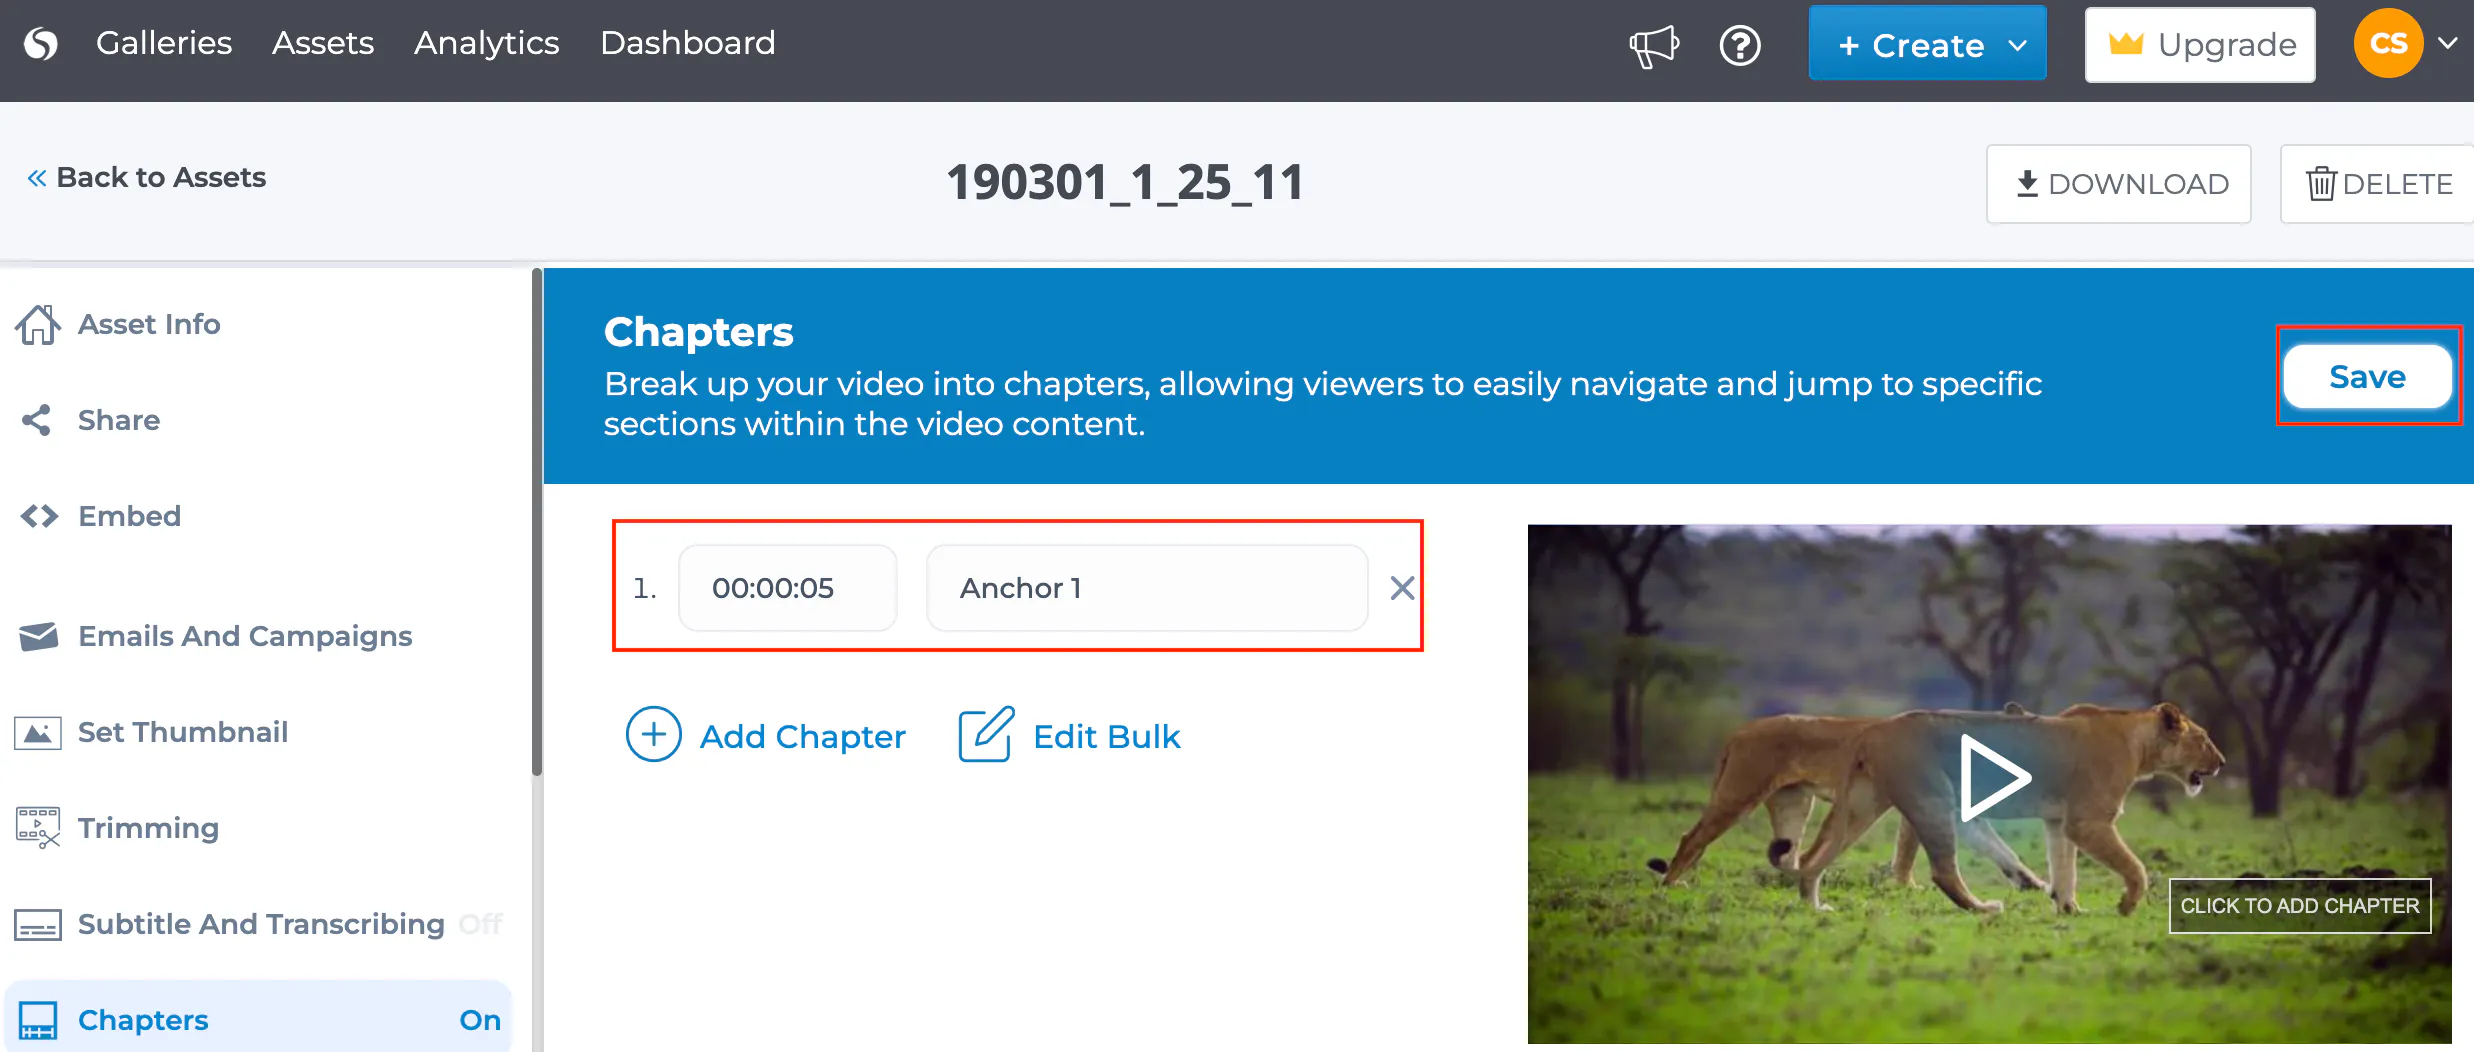Viewport: 2474px width, 1052px height.
Task: Expand the account menu chevron beside the avatar
Action: pyautogui.click(x=2447, y=43)
